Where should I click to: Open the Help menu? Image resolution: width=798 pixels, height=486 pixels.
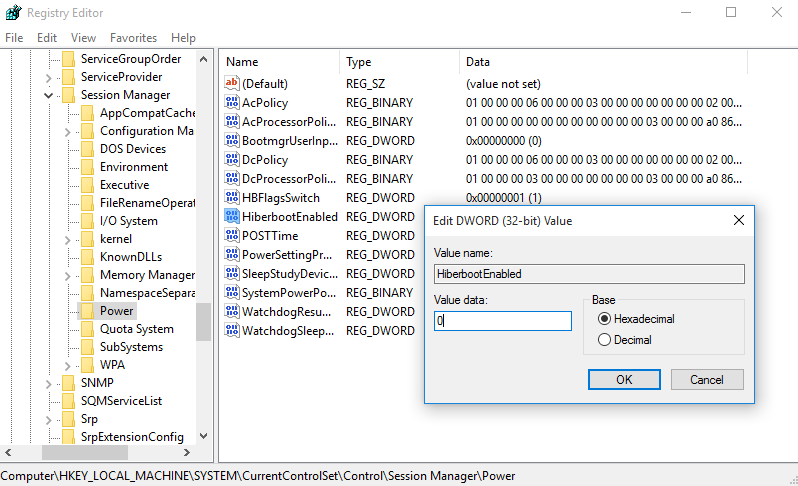pyautogui.click(x=183, y=38)
